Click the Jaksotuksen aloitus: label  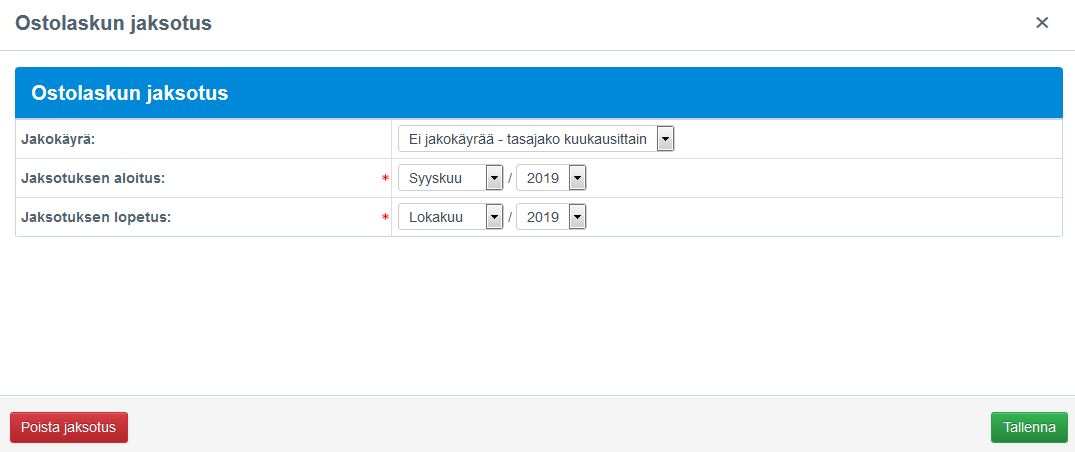[x=93, y=178]
